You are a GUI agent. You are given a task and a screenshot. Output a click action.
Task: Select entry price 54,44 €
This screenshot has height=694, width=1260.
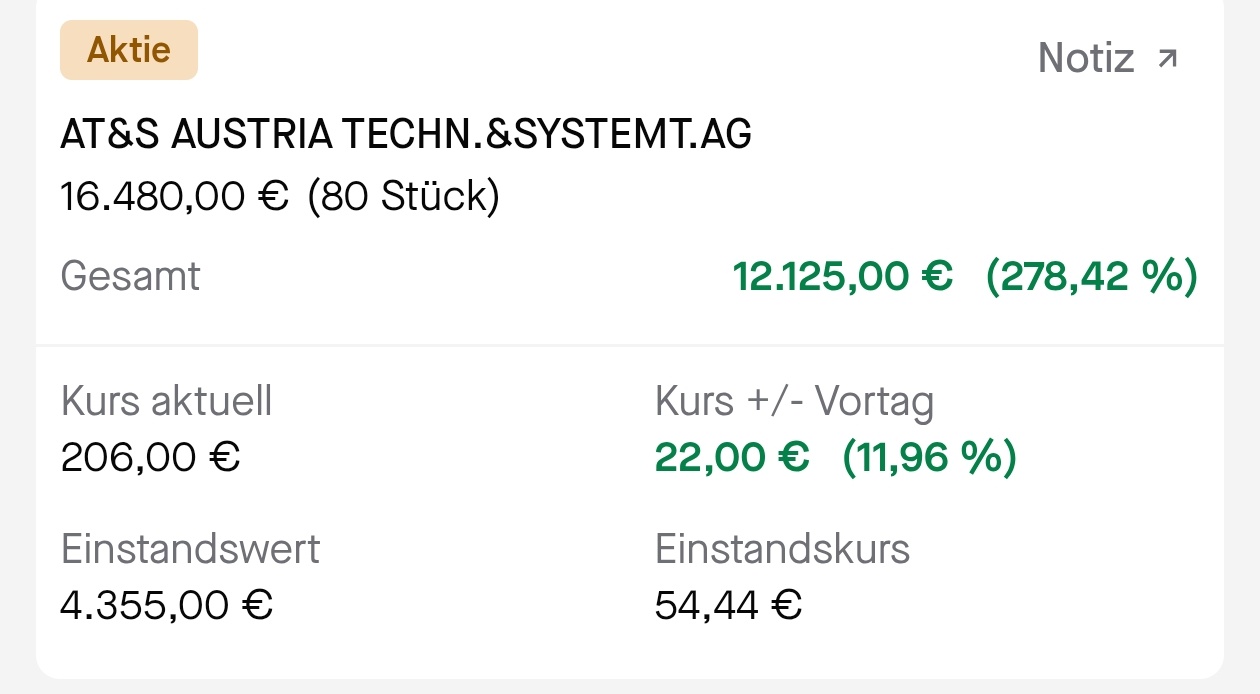(x=728, y=605)
